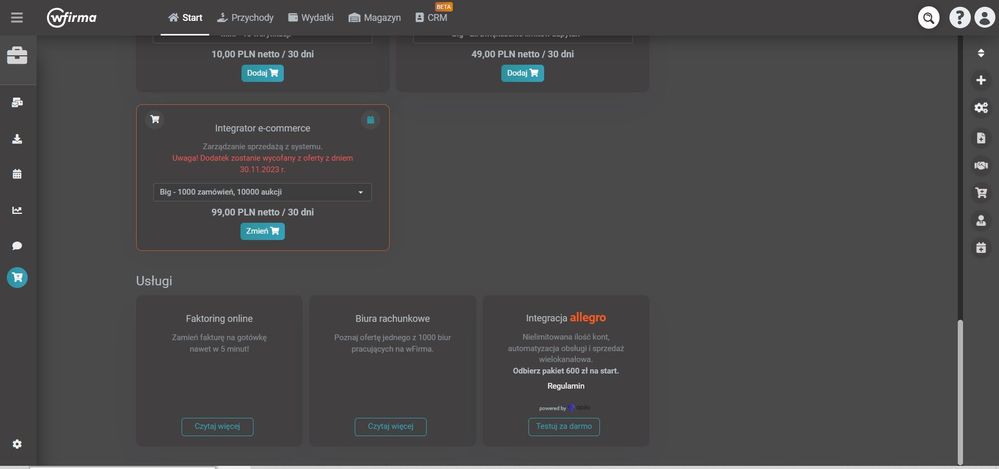The image size is (999, 469).
Task: Go to the CRM beta tab
Action: (431, 17)
